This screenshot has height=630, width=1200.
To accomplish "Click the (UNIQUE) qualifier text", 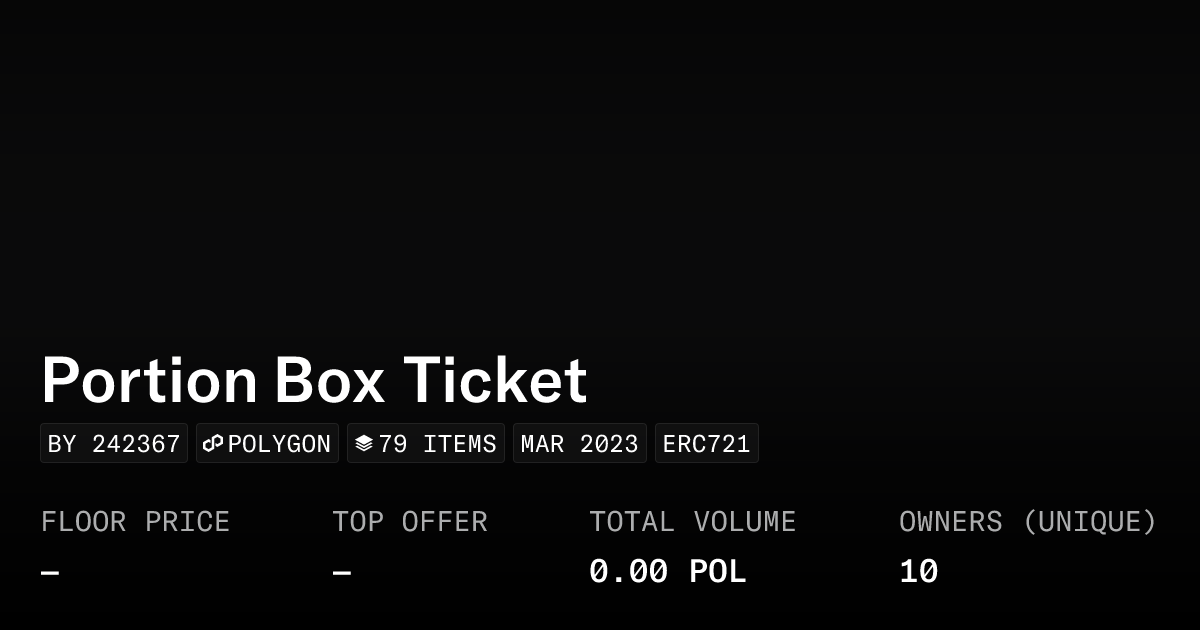I will coord(1089,522).
